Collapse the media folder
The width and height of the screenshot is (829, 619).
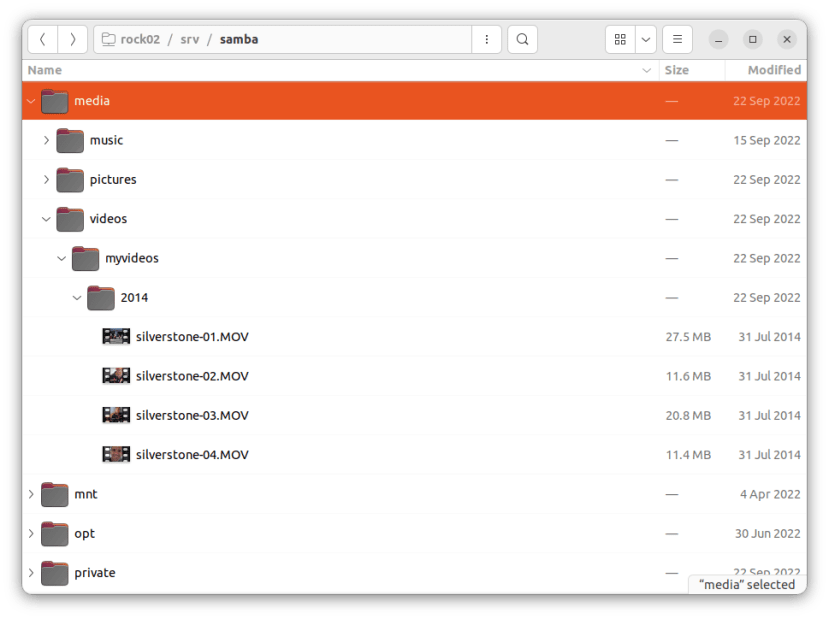tap(31, 101)
